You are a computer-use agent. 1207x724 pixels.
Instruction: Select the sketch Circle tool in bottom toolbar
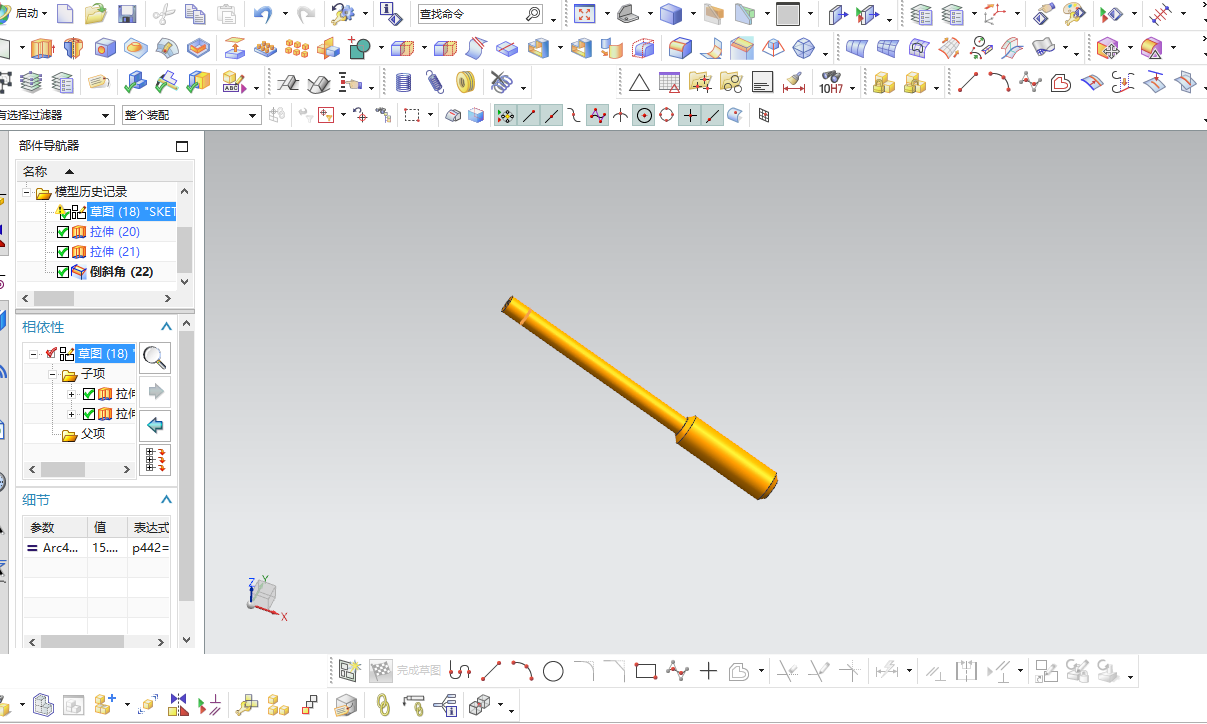tap(553, 671)
